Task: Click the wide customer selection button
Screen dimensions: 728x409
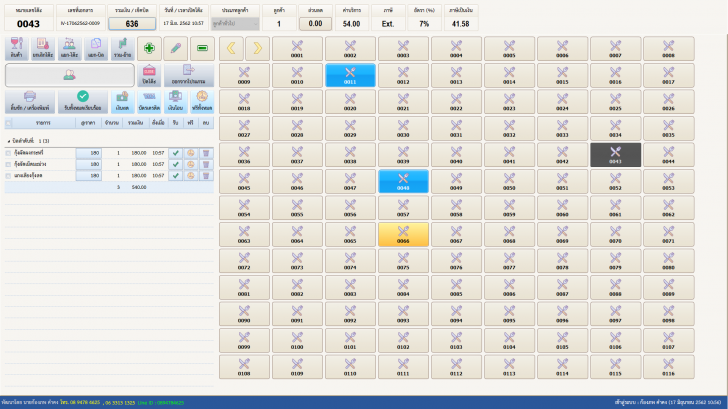Action: click(x=70, y=75)
